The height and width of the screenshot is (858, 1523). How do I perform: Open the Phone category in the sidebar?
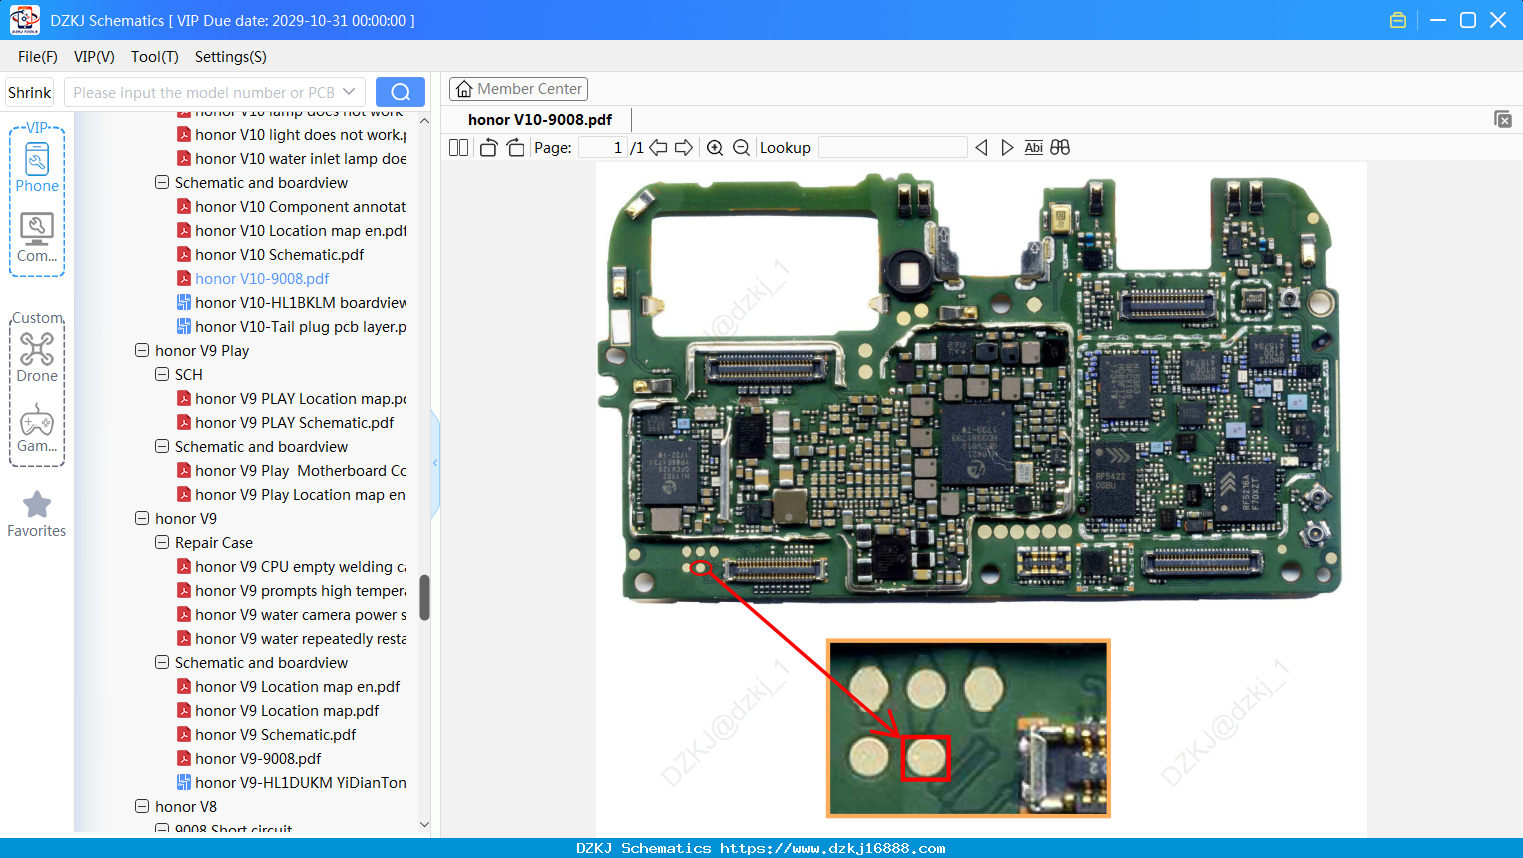[37, 168]
